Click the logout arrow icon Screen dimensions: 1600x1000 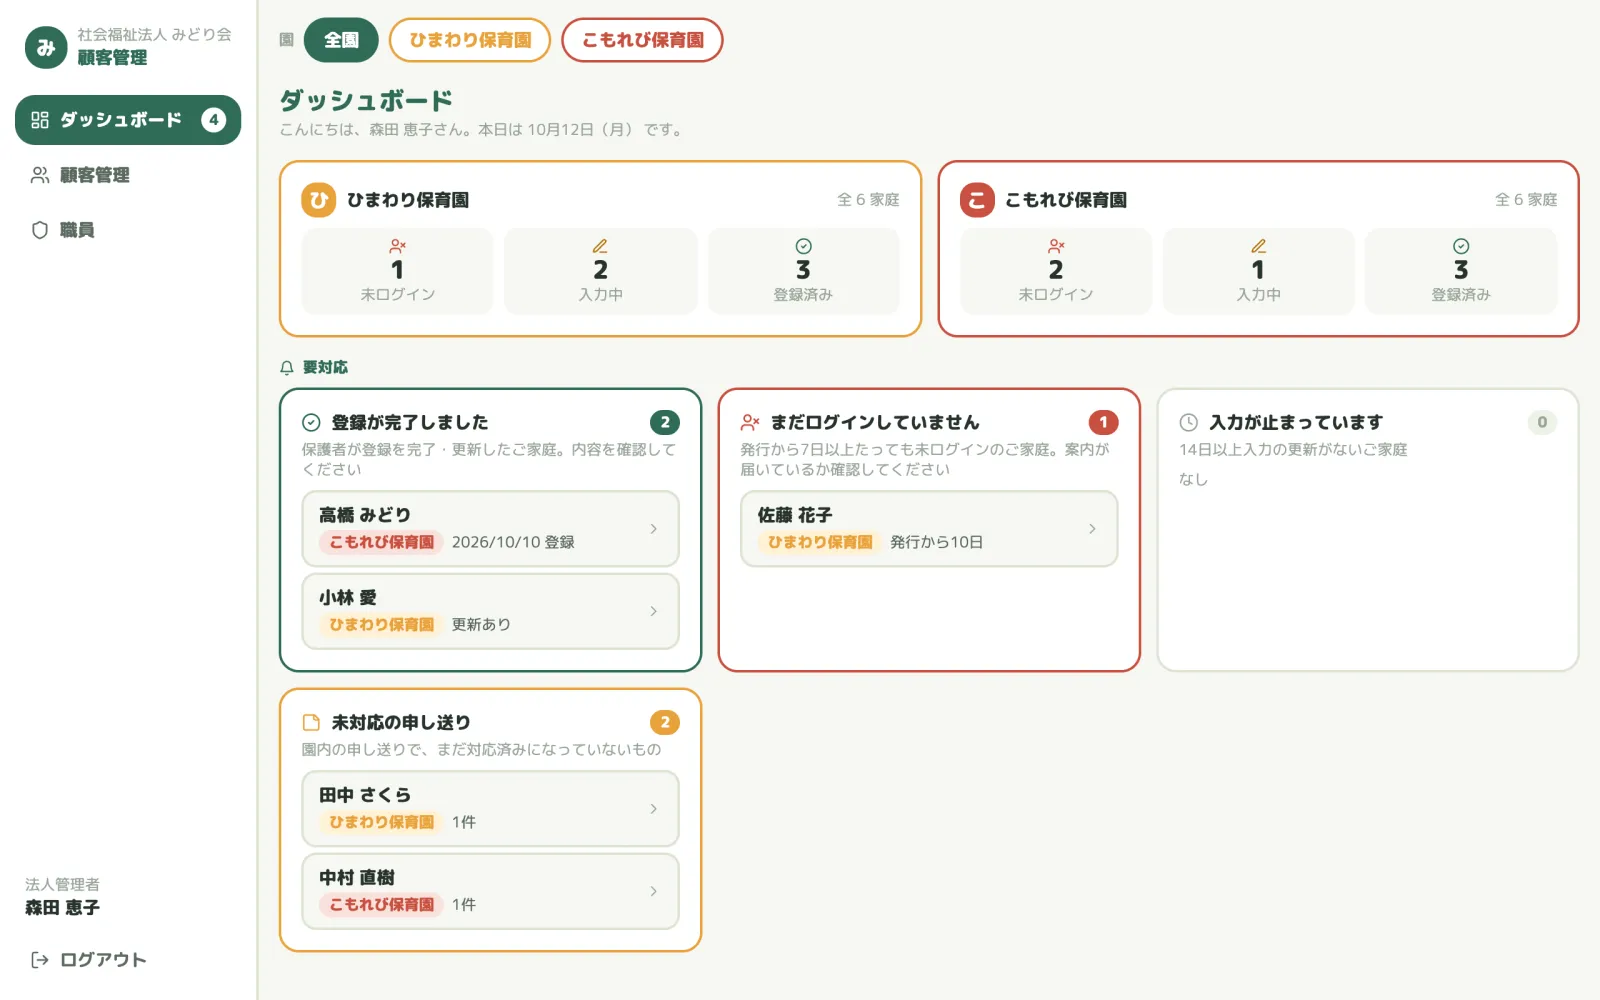[40, 960]
